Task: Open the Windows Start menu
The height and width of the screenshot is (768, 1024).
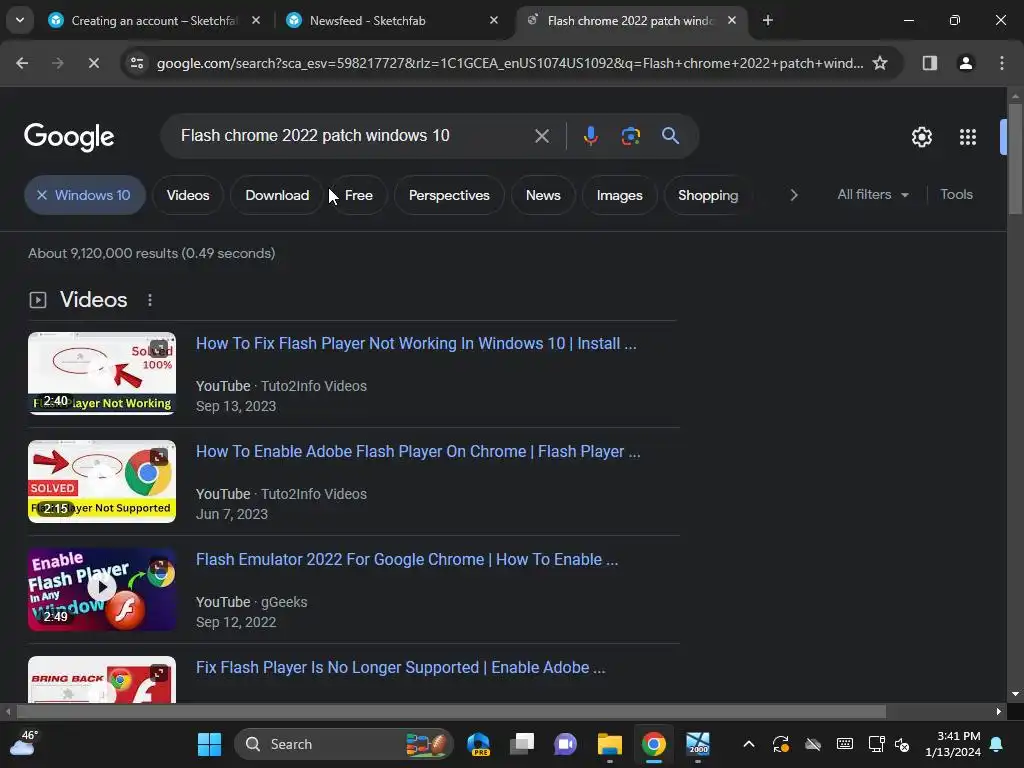Action: coord(210,744)
